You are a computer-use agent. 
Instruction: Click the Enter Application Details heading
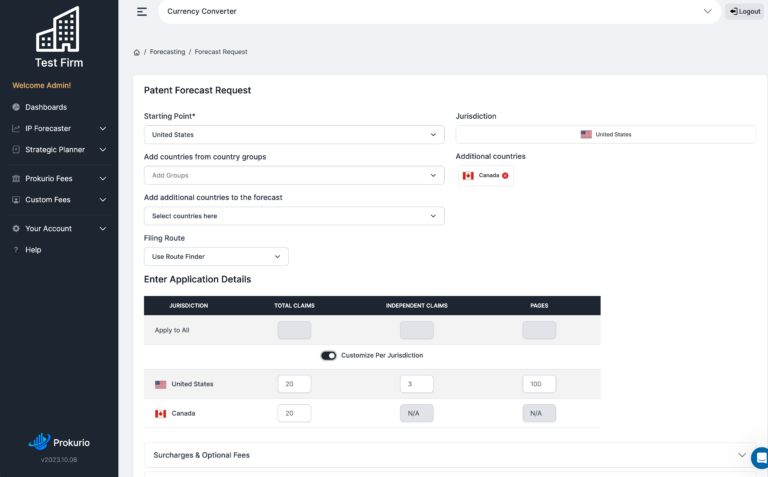pyautogui.click(x=197, y=279)
